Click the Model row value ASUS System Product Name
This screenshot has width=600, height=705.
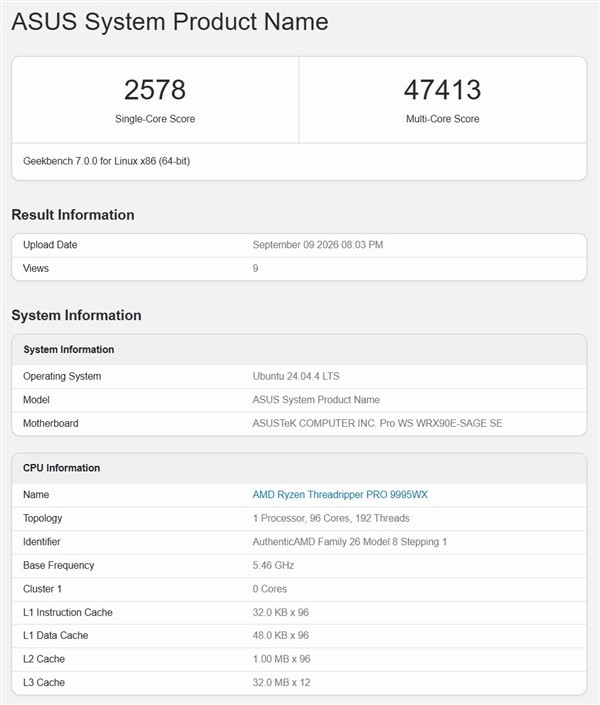[x=316, y=400]
